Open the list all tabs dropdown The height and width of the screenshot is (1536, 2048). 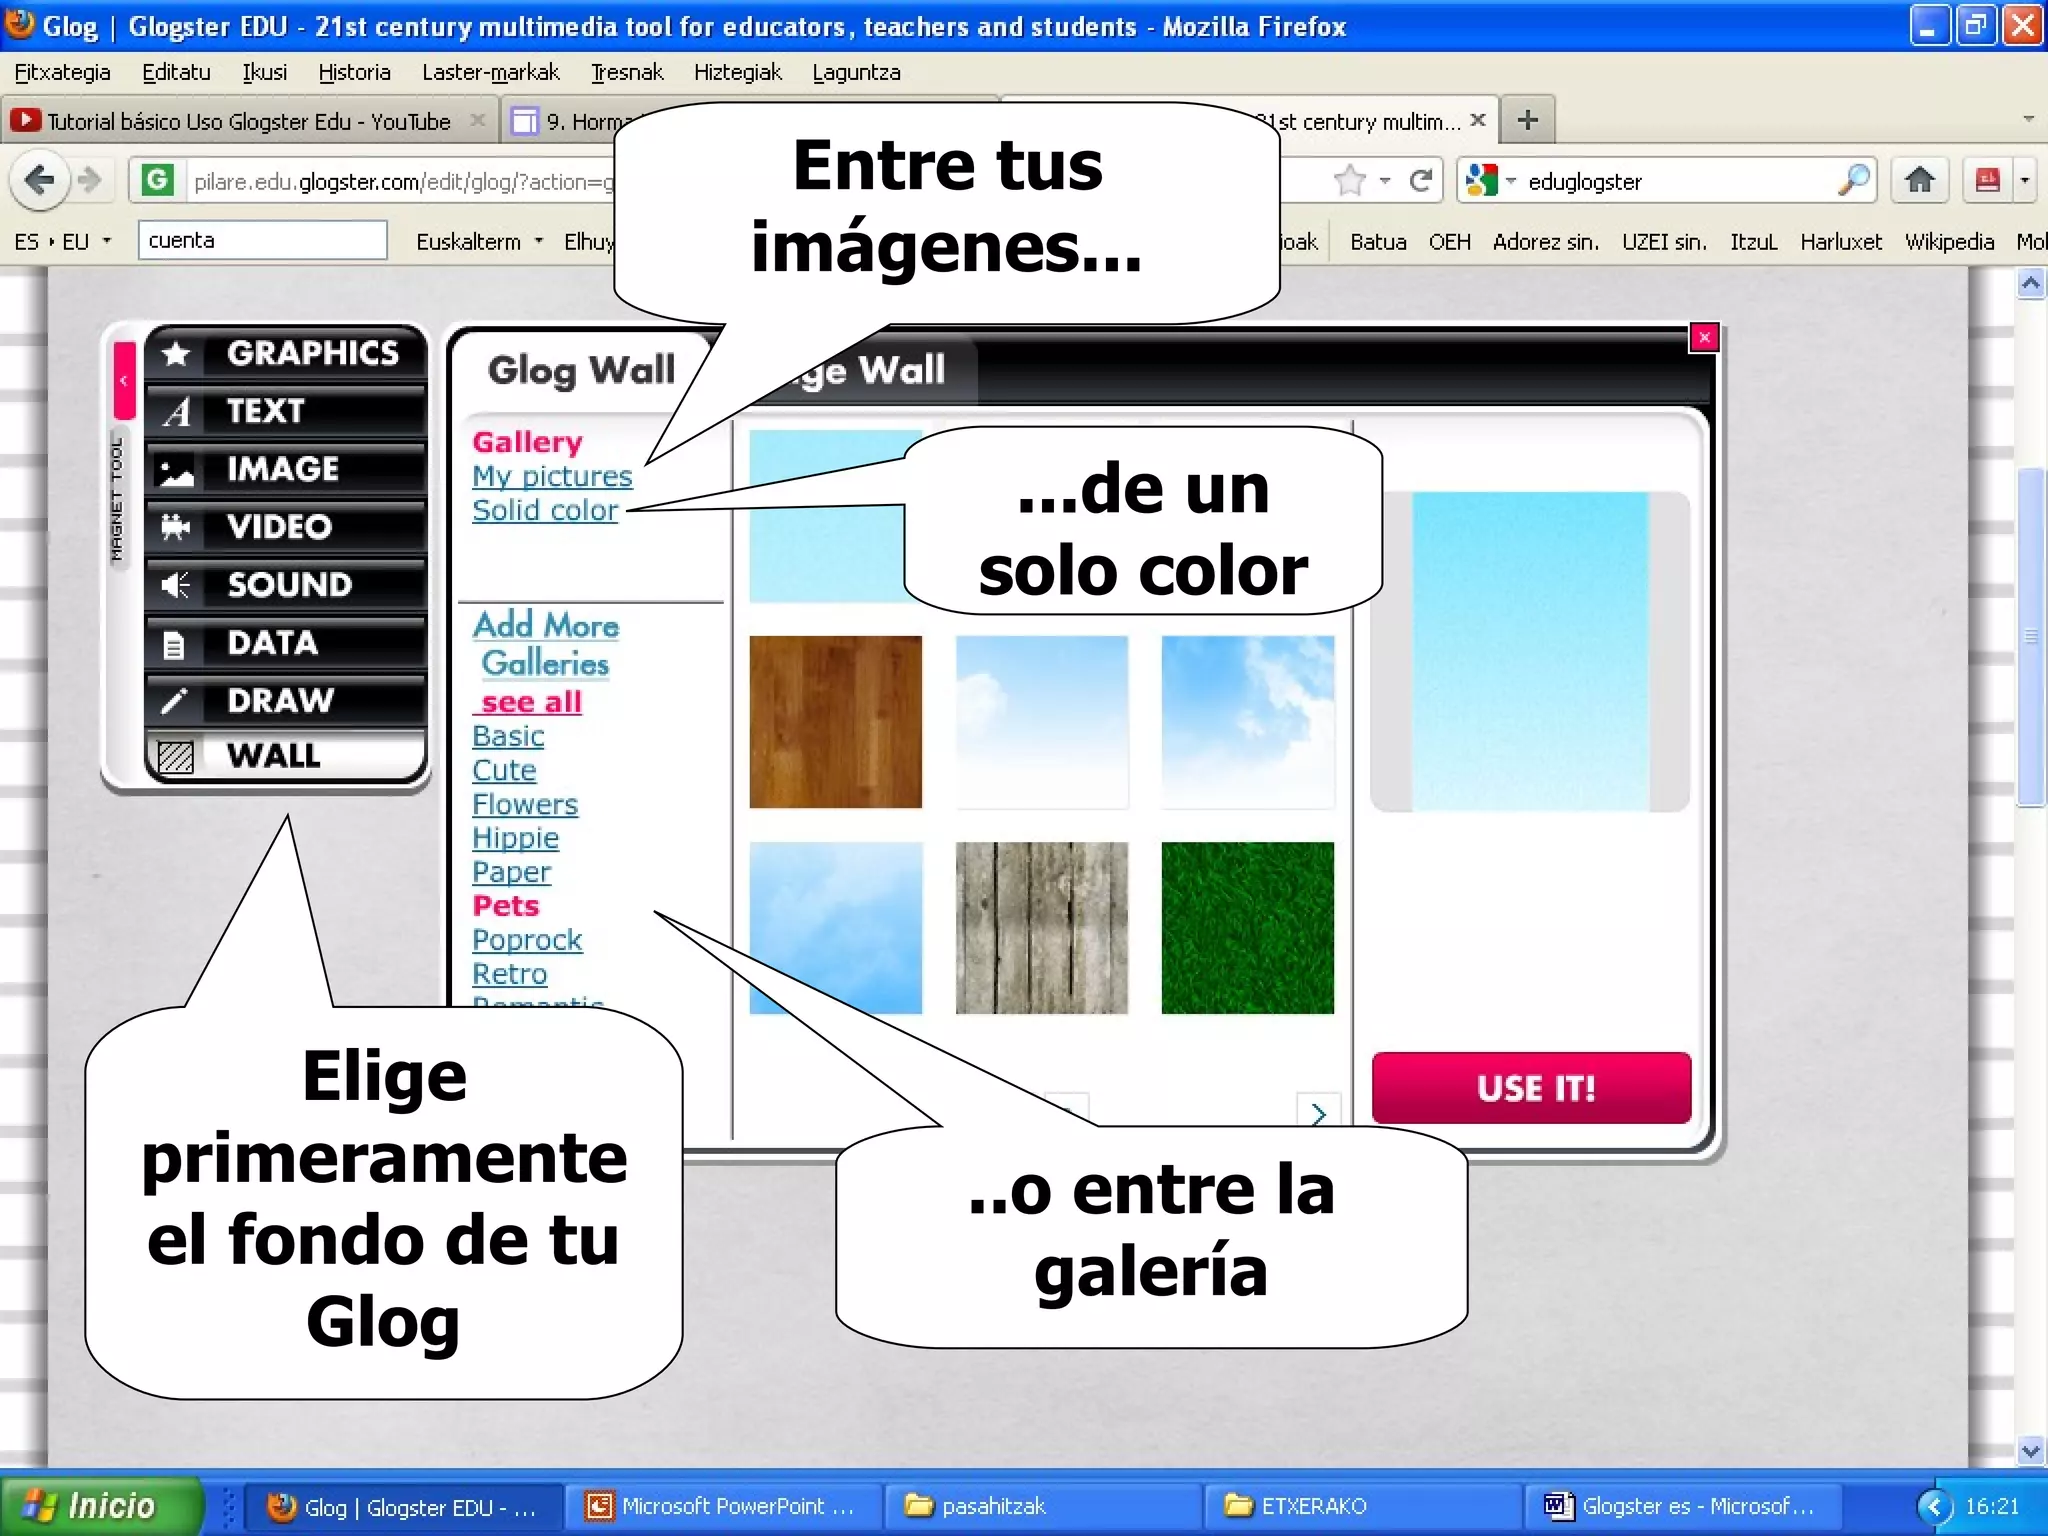[x=2028, y=119]
